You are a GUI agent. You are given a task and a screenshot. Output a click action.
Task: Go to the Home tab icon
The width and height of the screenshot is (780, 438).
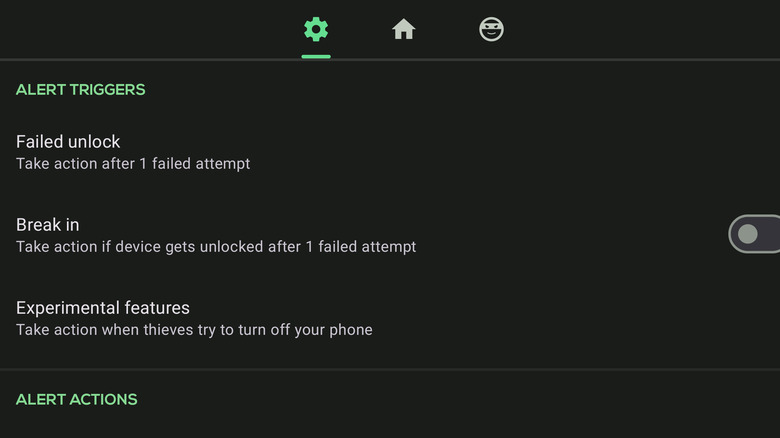(403, 30)
